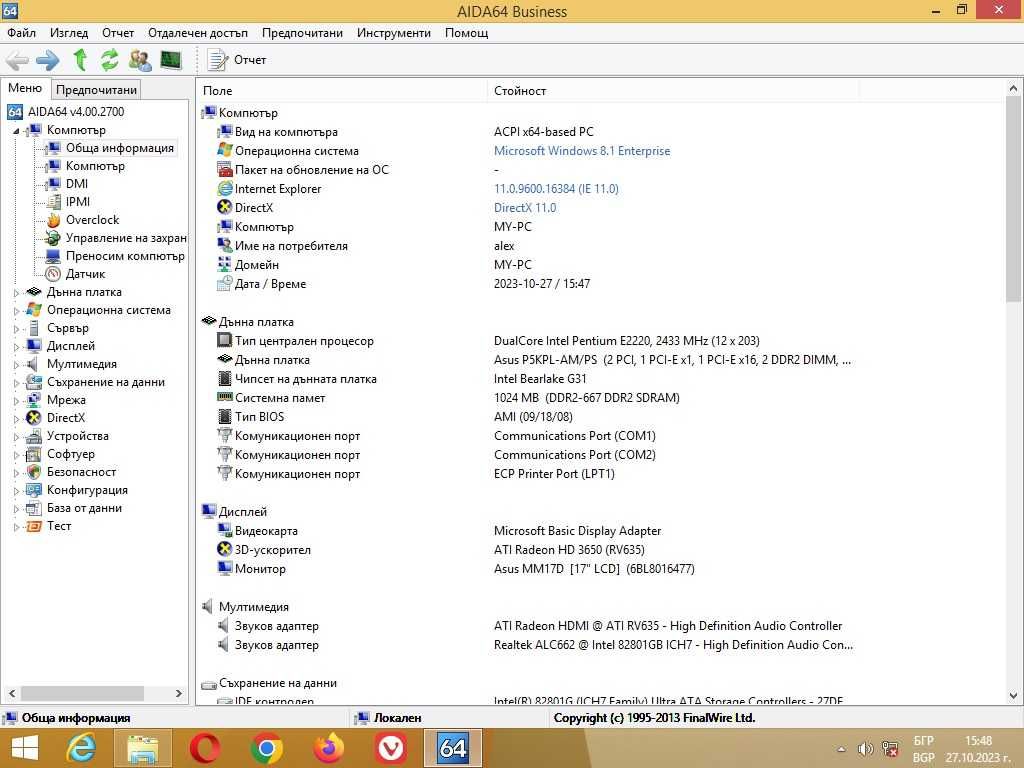This screenshot has height=768, width=1024.
Task: Open the users management toolbar icon
Action: (140, 60)
